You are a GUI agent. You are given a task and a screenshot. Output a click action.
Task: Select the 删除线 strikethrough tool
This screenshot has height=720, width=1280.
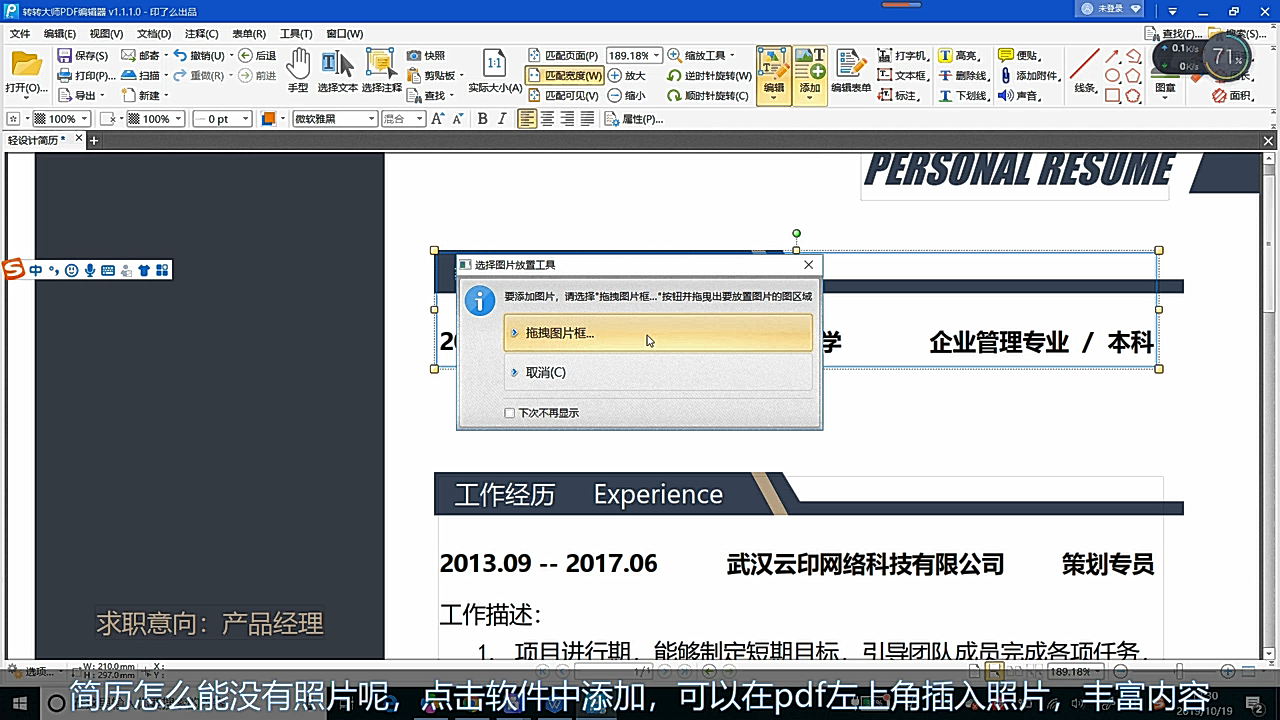pyautogui.click(x=963, y=76)
